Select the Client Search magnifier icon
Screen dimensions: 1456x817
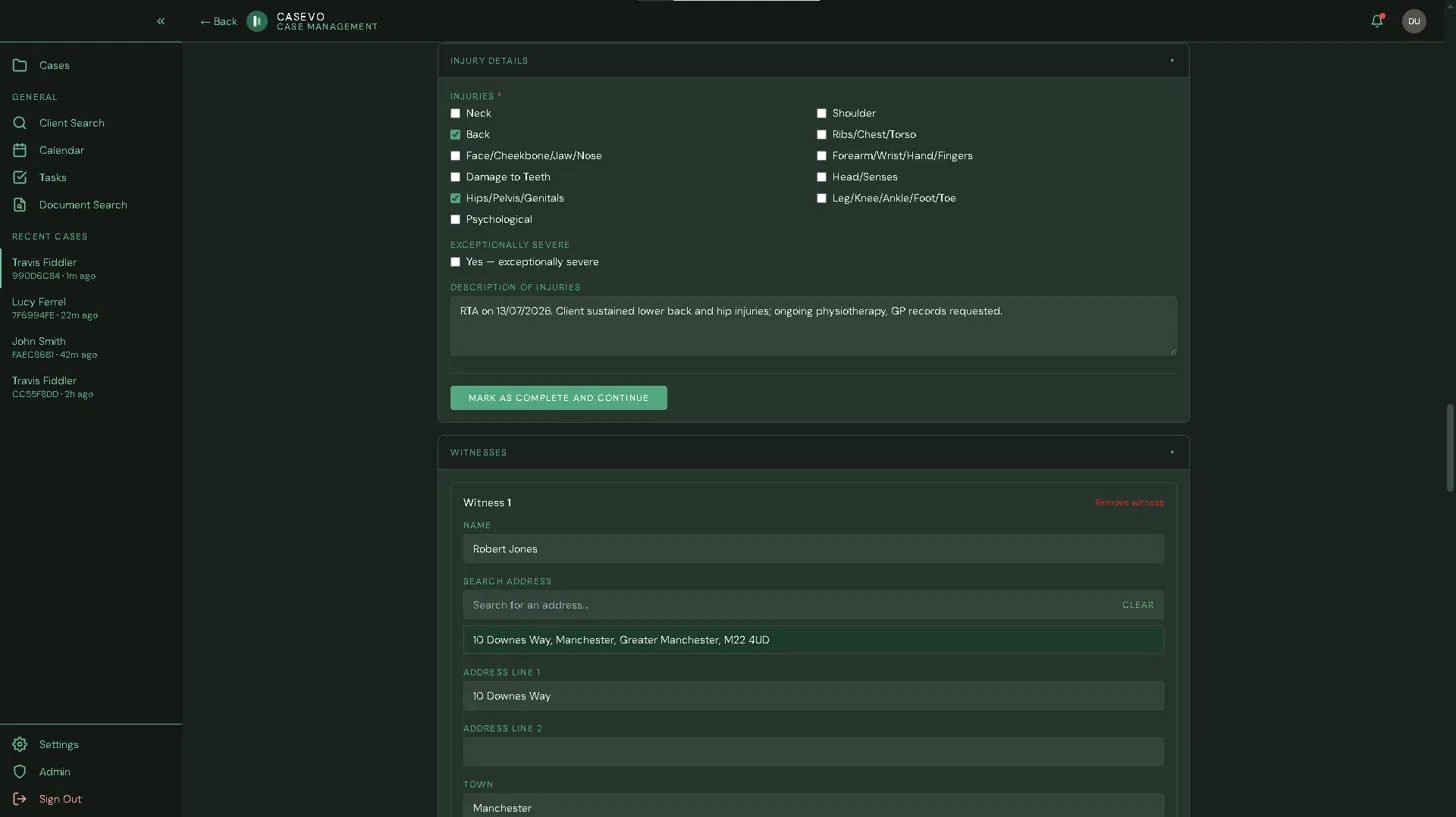click(x=20, y=123)
